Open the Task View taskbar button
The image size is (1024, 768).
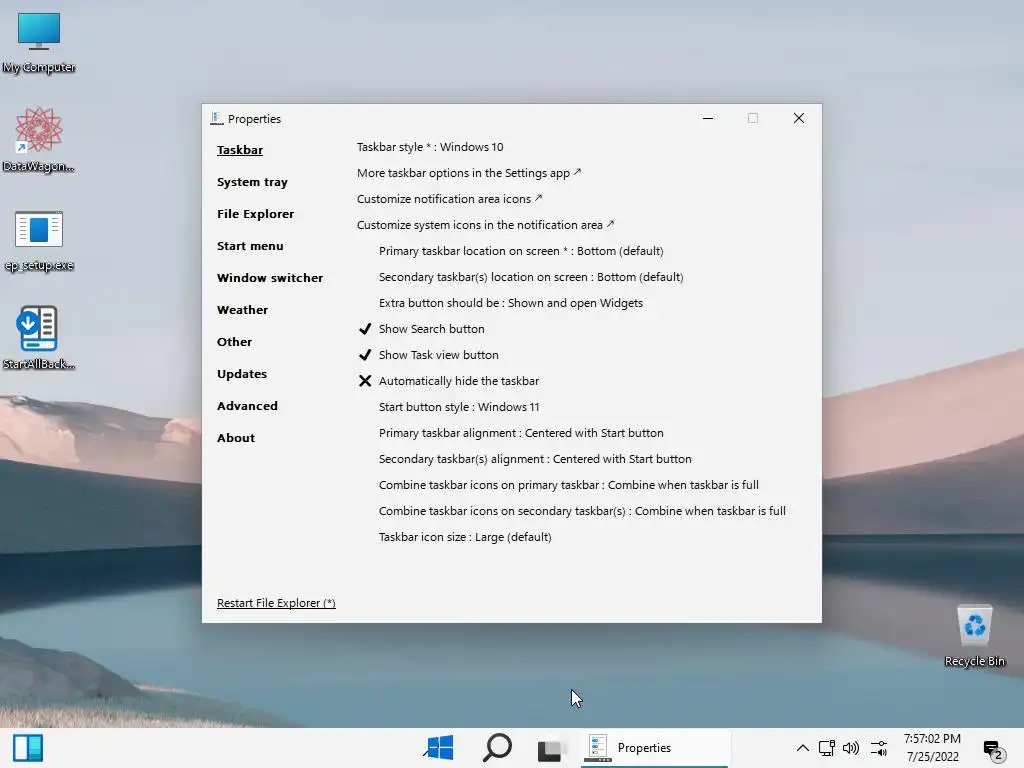point(551,749)
